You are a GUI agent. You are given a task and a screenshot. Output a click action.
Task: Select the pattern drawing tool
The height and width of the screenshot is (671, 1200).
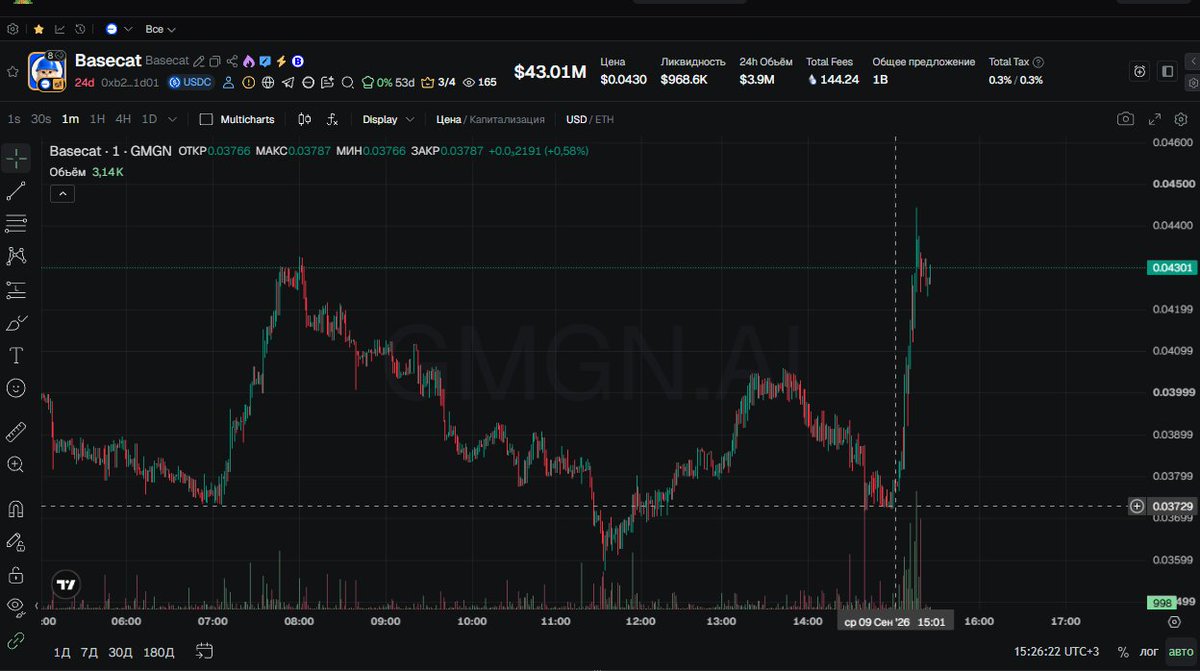click(16, 256)
